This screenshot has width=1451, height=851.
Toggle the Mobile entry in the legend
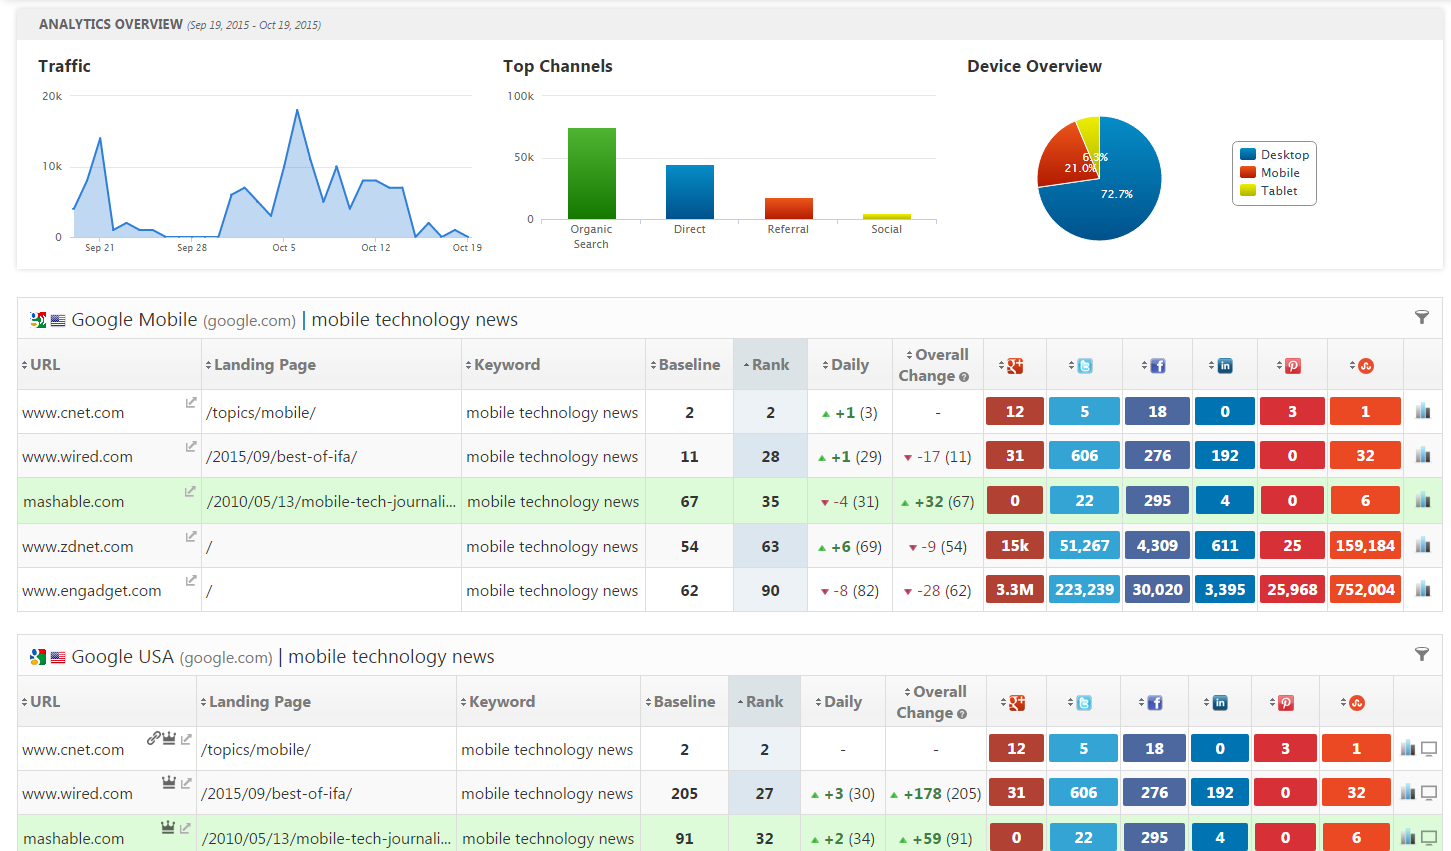click(x=1274, y=172)
